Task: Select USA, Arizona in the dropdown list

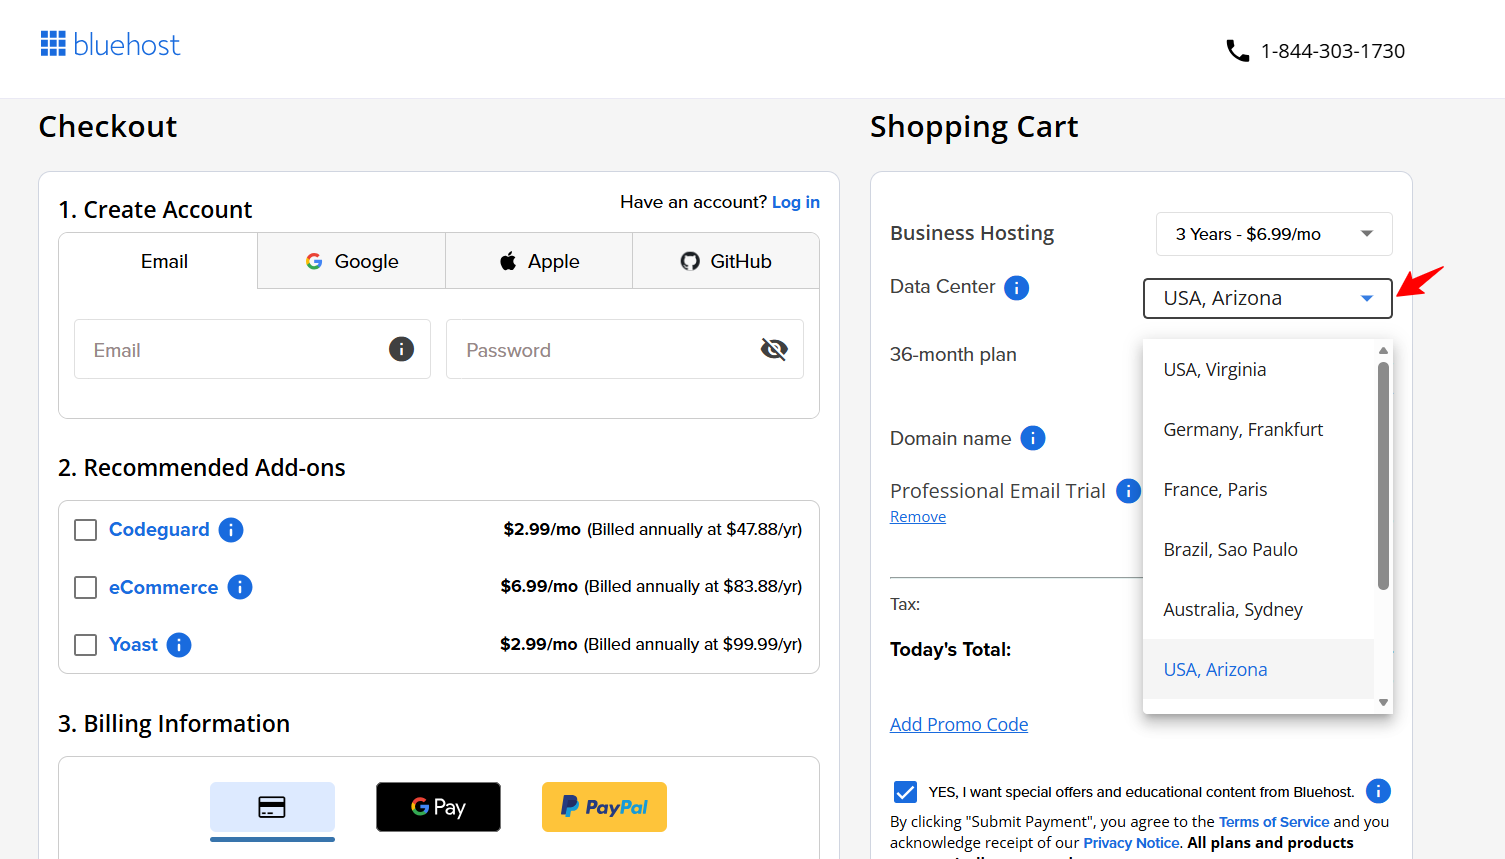Action: [1258, 669]
